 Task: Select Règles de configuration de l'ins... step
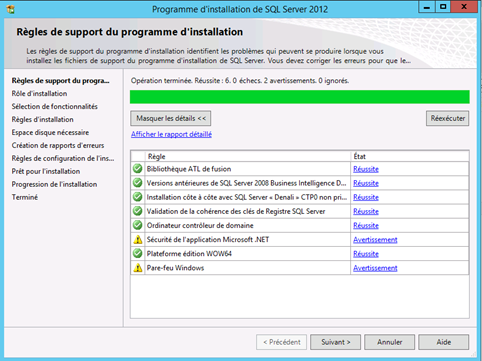click(x=63, y=159)
